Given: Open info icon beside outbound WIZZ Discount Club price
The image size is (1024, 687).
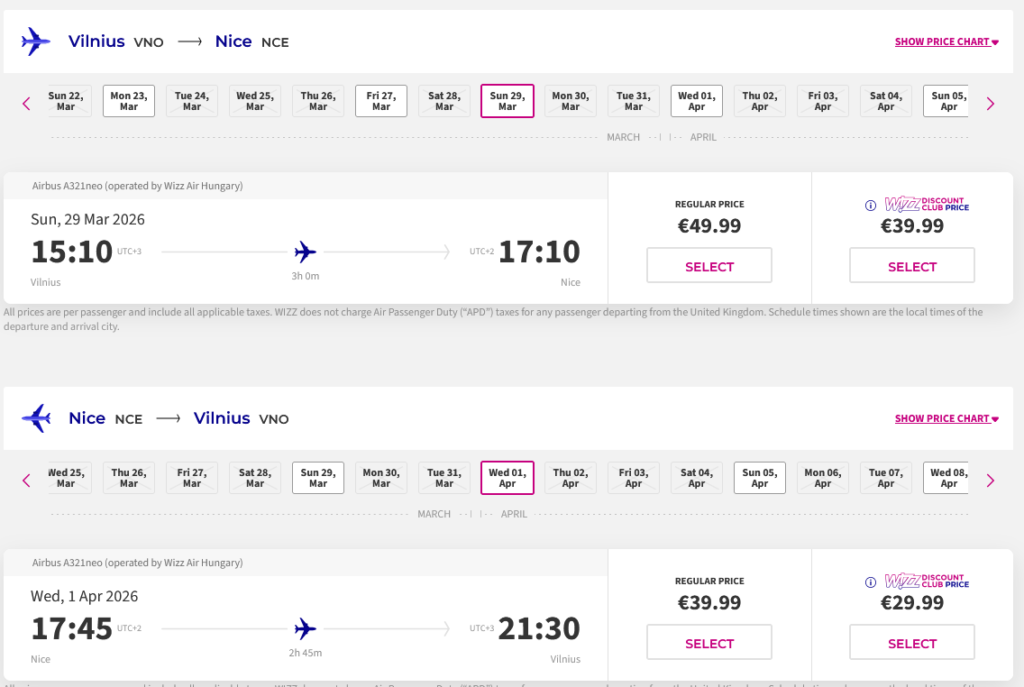Looking at the screenshot, I should pyautogui.click(x=871, y=205).
